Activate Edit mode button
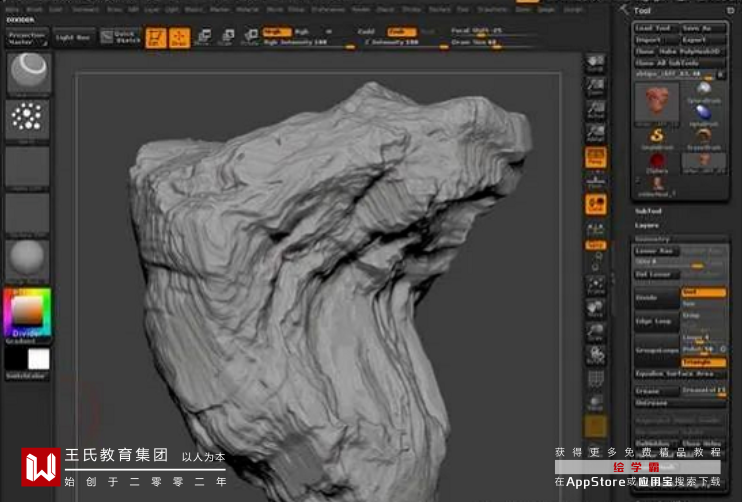This screenshot has width=742, height=502. [156, 37]
